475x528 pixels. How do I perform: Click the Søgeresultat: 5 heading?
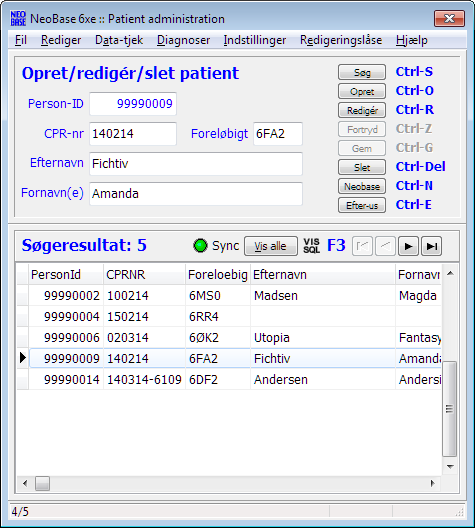84,245
